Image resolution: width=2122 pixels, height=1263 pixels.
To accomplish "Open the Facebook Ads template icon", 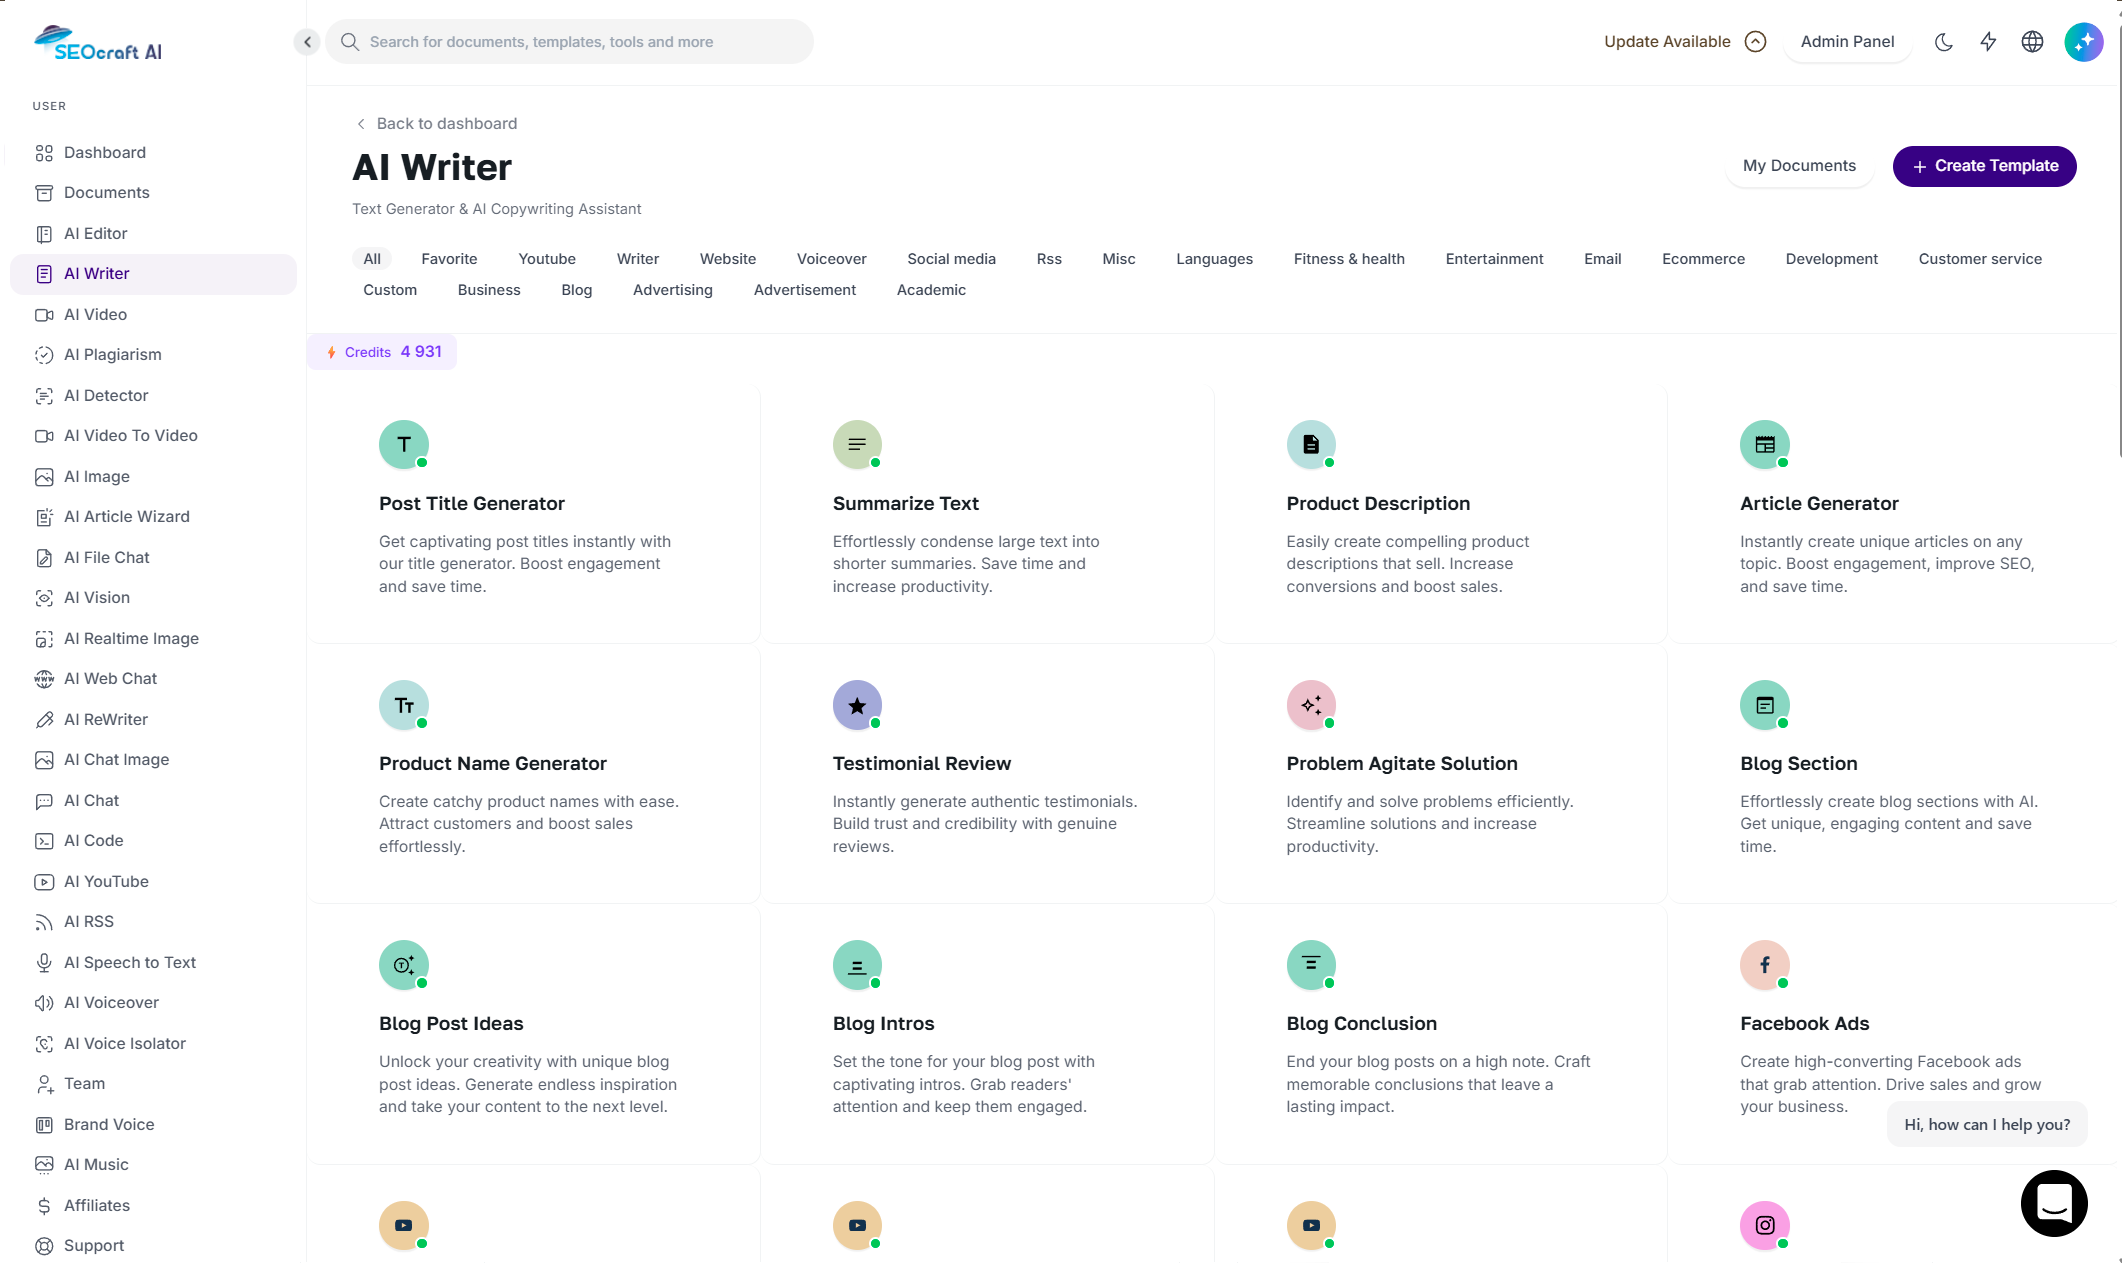I will tap(1764, 965).
